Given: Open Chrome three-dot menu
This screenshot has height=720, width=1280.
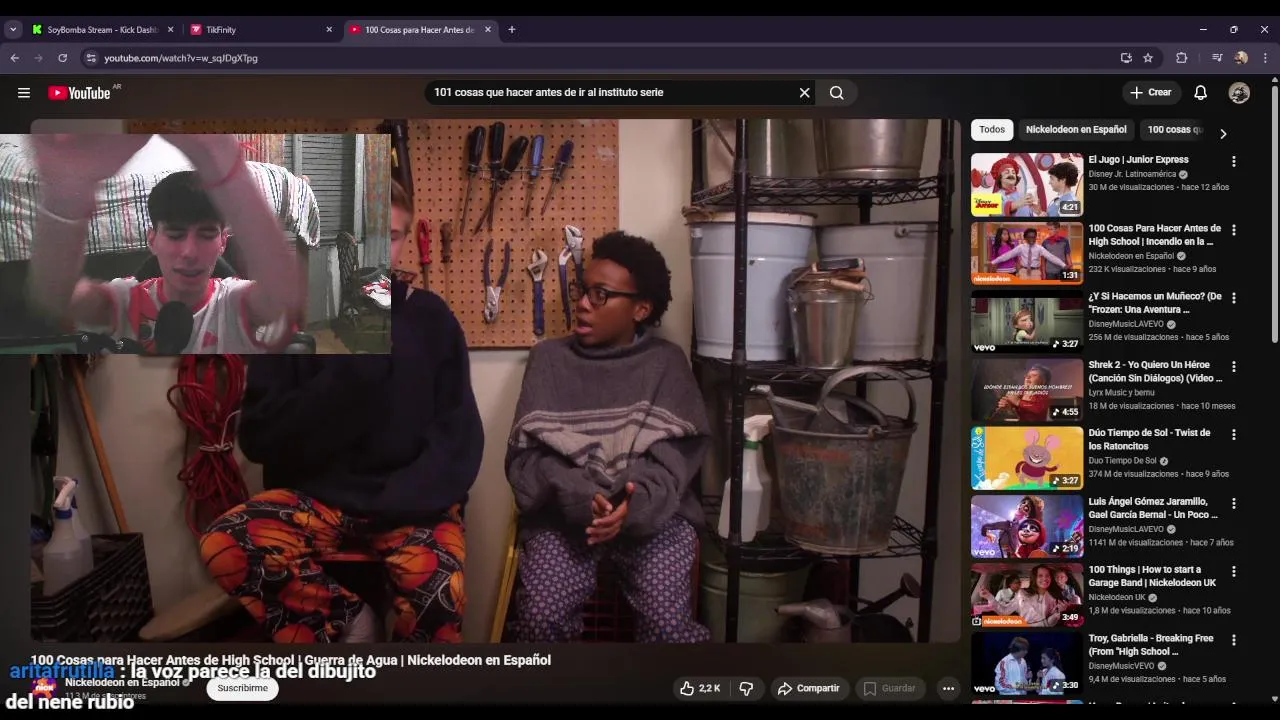Looking at the screenshot, I should 1265,58.
